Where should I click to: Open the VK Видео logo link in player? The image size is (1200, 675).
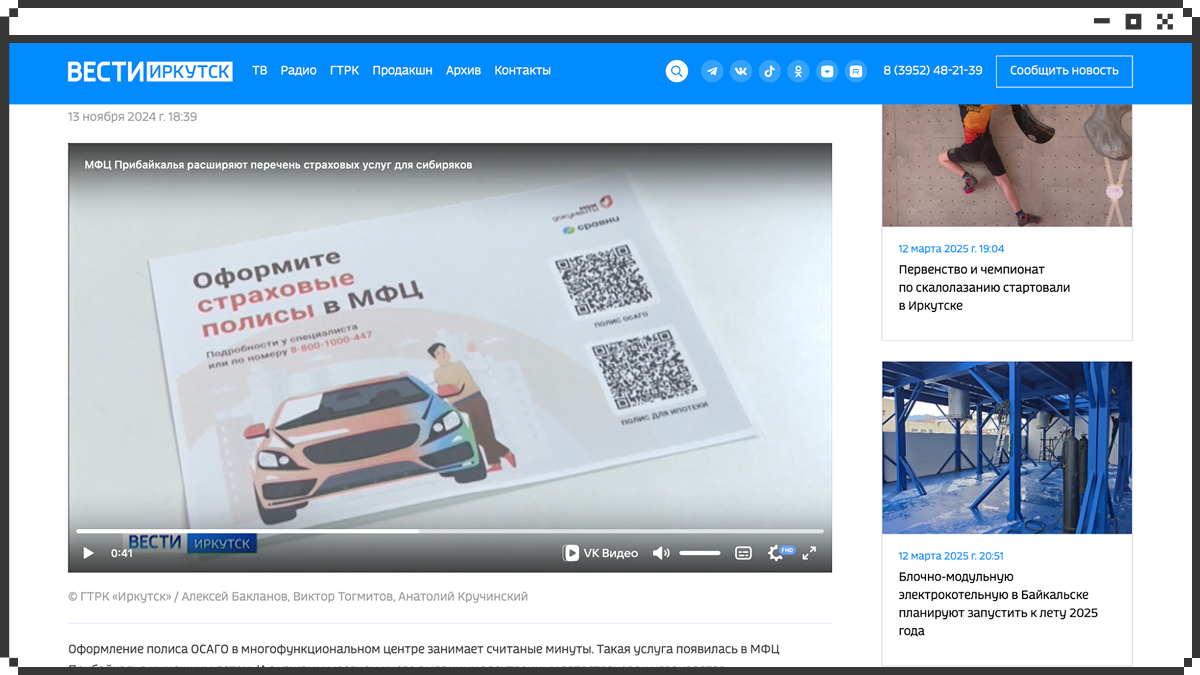click(600, 553)
